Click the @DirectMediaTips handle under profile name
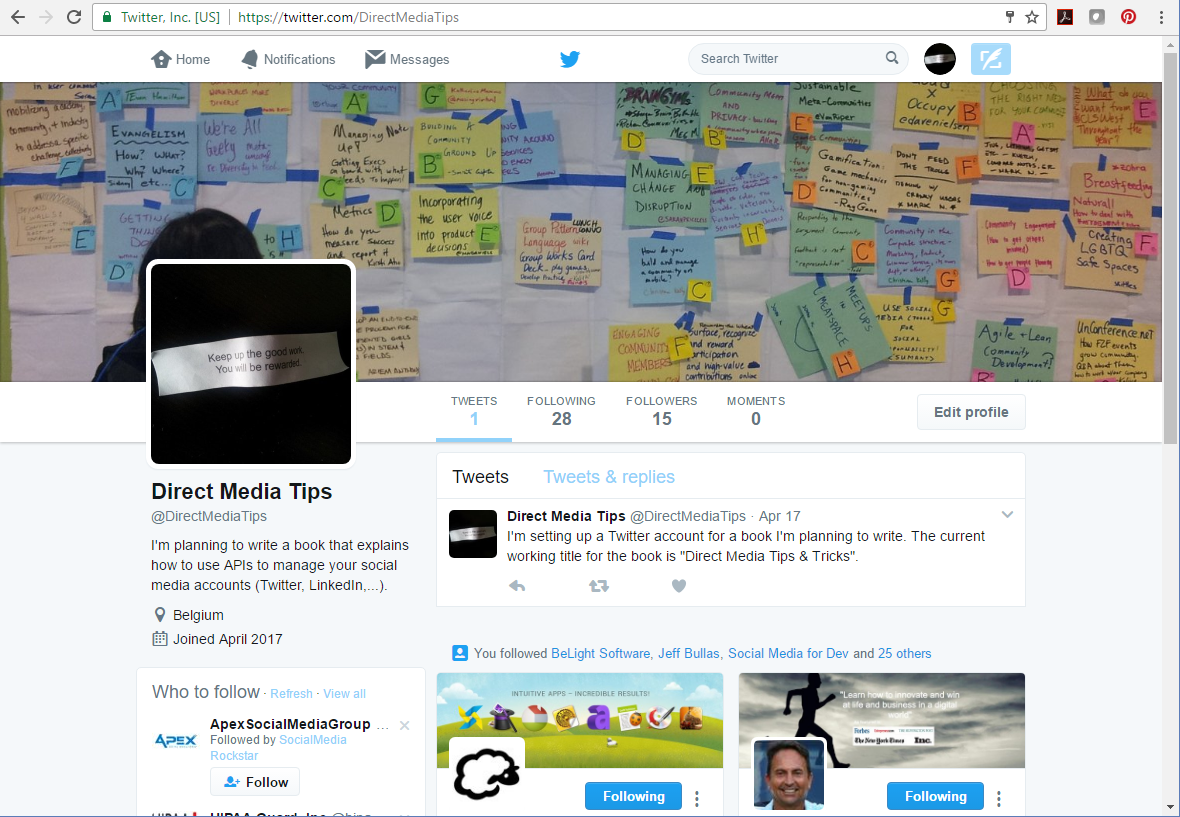Screen dimensions: 1180x817 click(209, 516)
